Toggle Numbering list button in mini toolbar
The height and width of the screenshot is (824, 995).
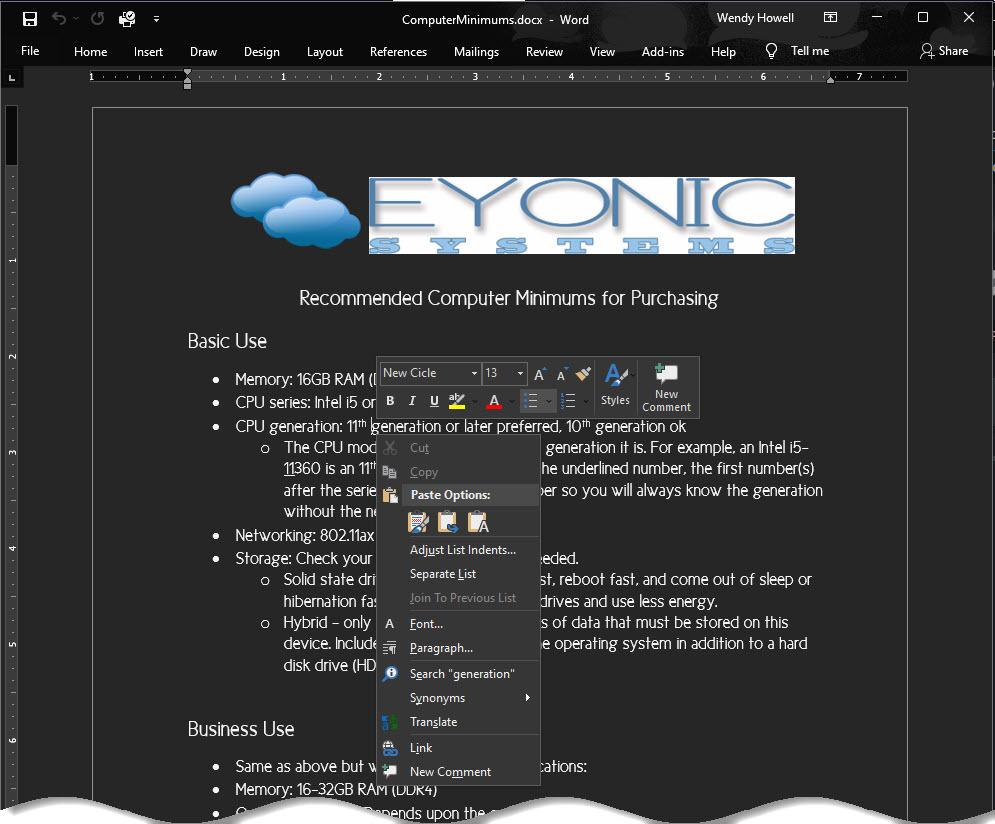click(x=568, y=401)
